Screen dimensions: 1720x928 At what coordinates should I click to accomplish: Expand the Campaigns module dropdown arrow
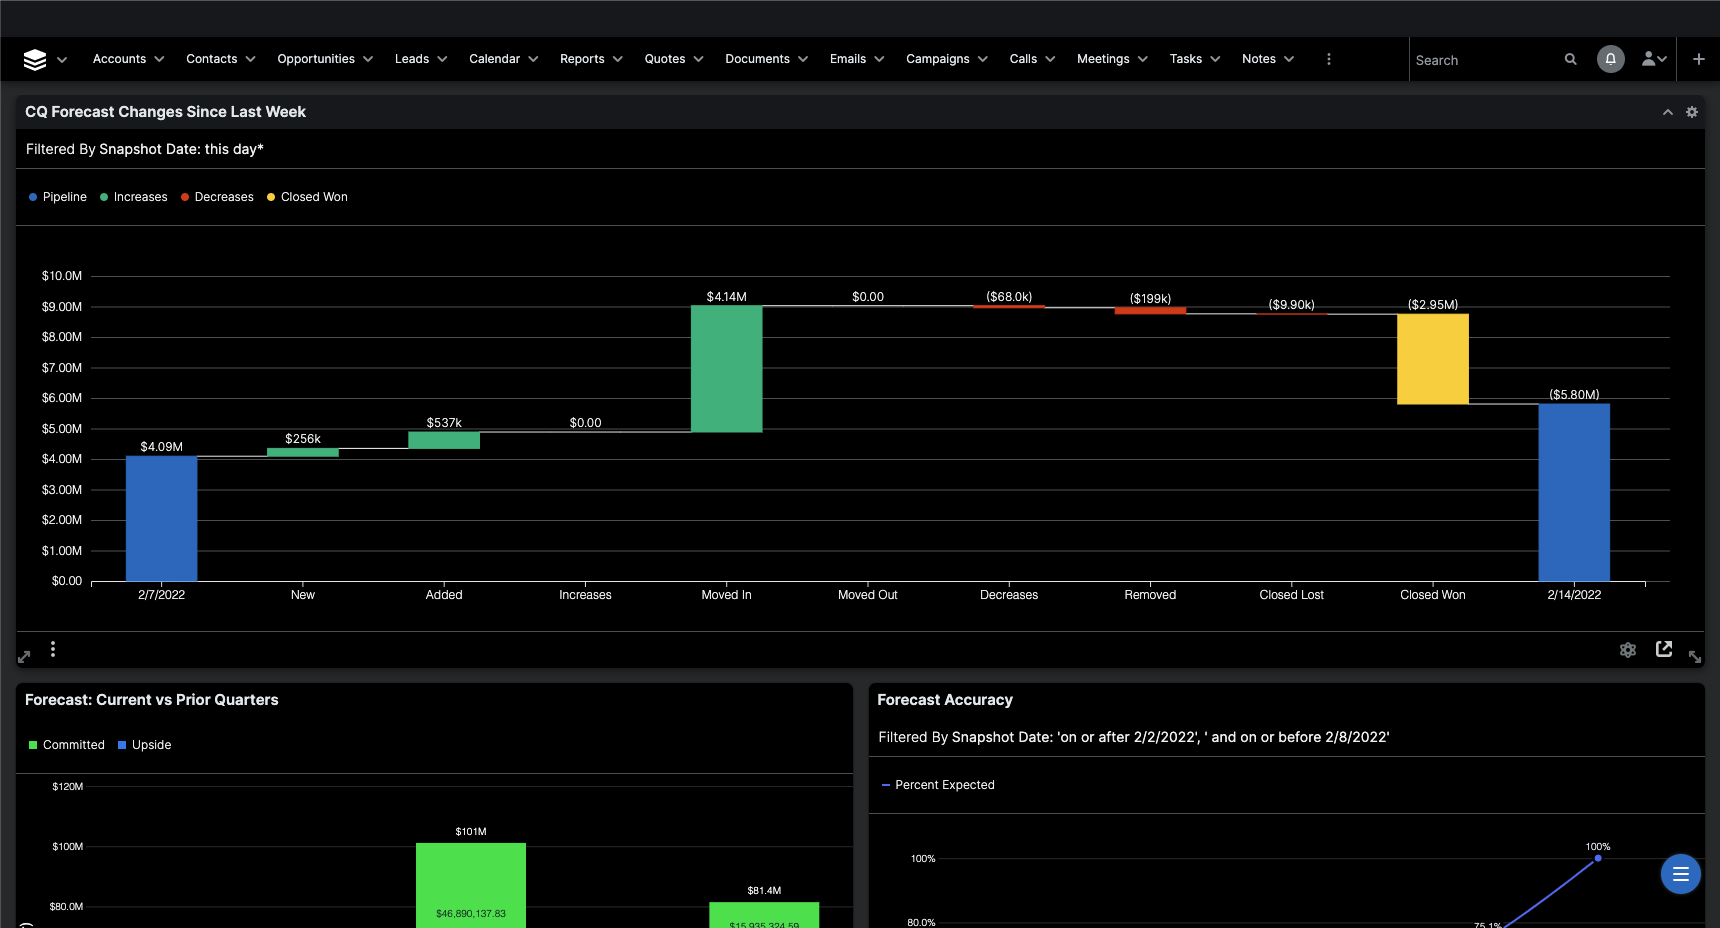983,59
